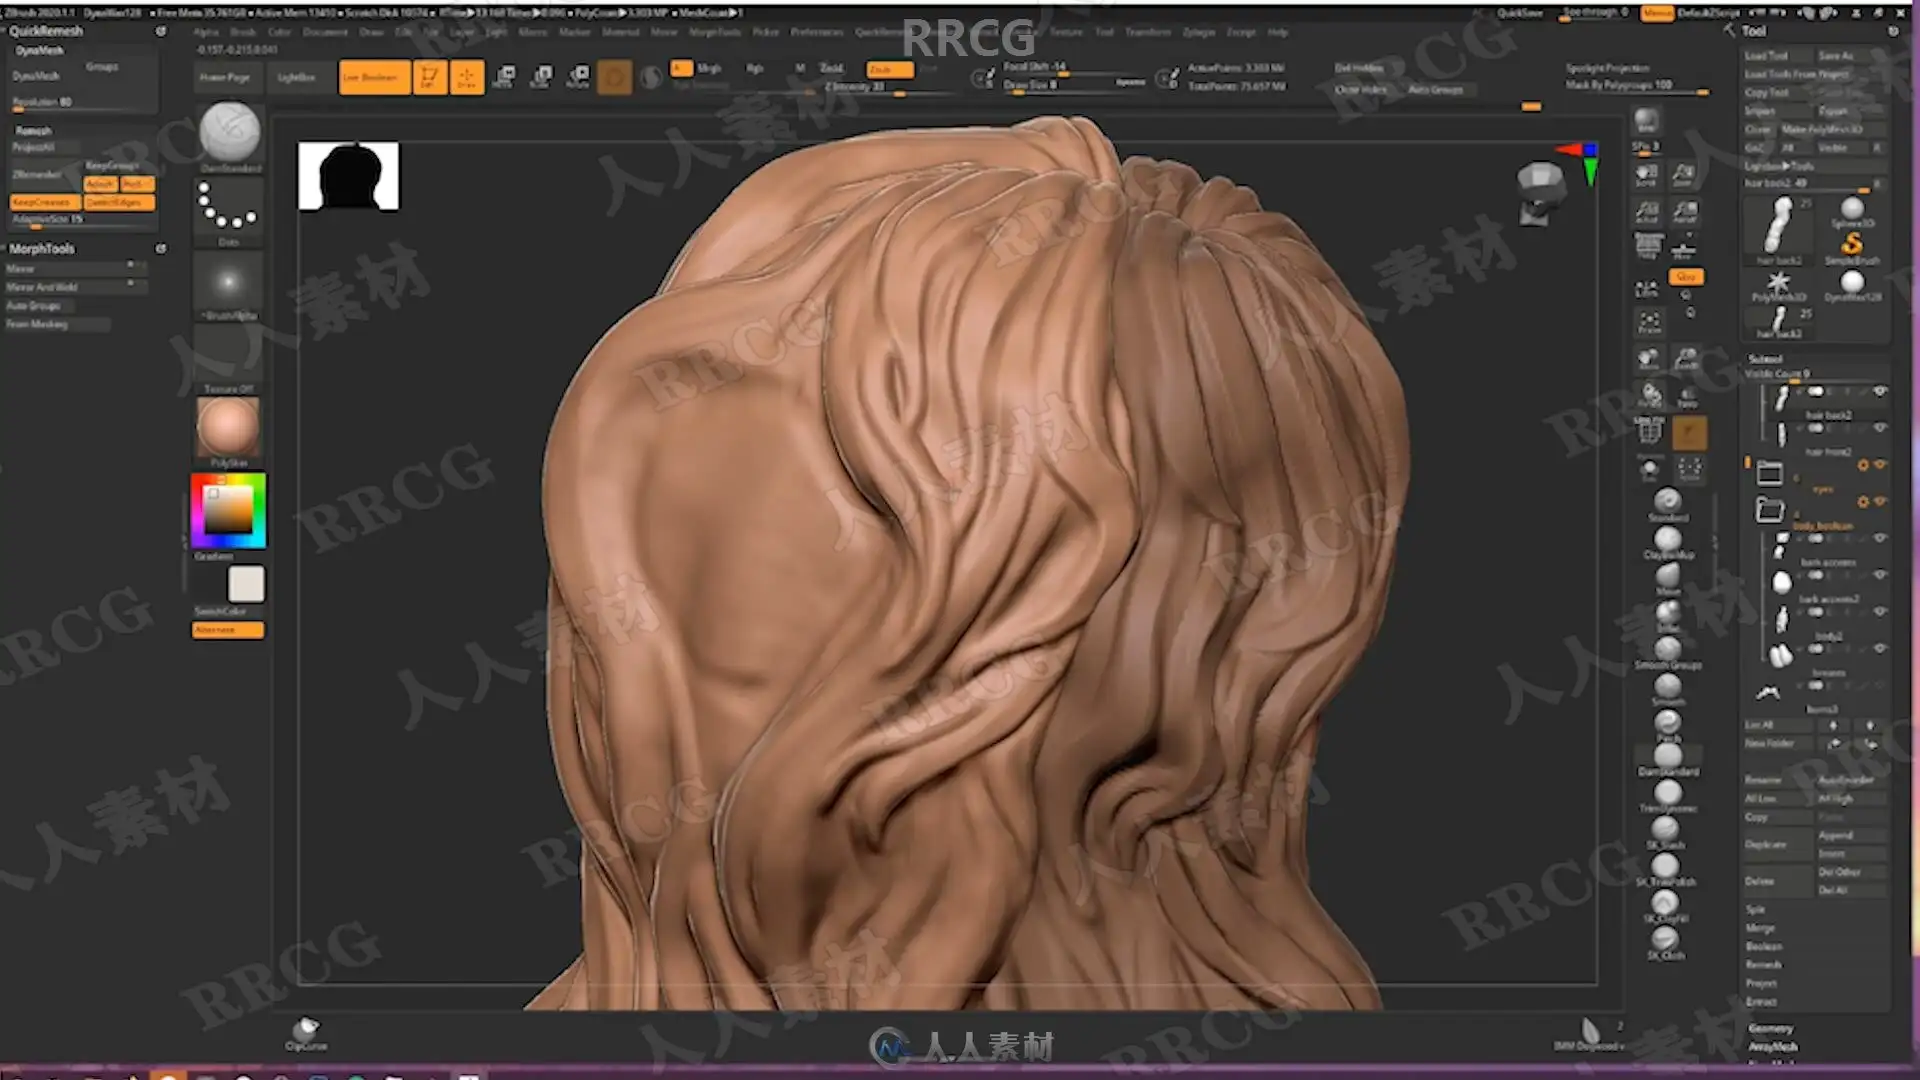Open the Preferences menu
Screen dimensions: 1920x1080
point(817,32)
